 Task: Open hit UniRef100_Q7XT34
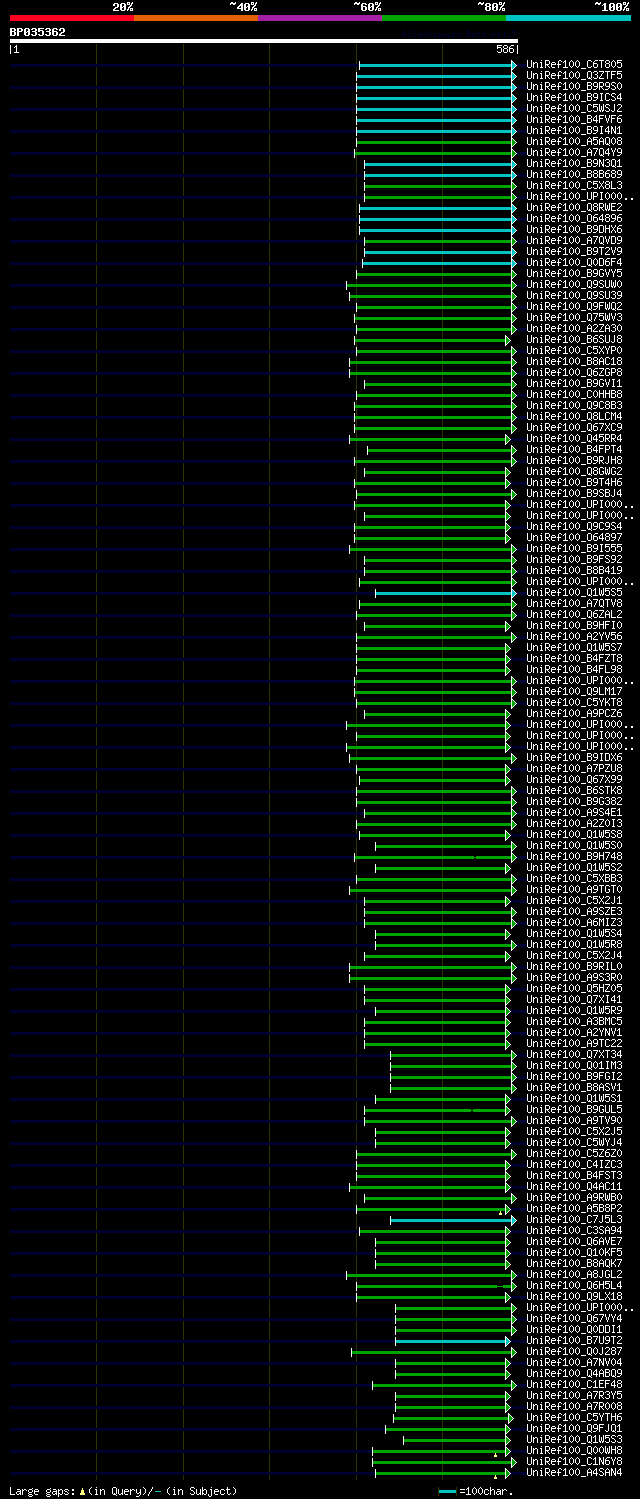point(574,1055)
